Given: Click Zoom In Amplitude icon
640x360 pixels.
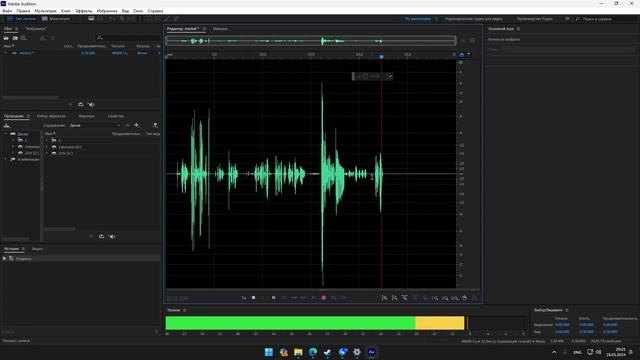Looking at the screenshot, I should pos(384,298).
